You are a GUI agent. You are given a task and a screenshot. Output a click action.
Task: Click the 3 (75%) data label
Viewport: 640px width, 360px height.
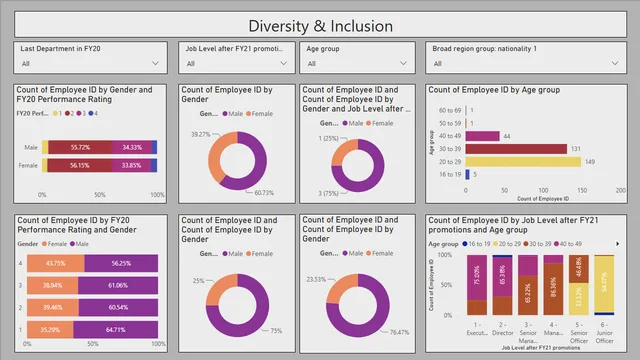[329, 193]
